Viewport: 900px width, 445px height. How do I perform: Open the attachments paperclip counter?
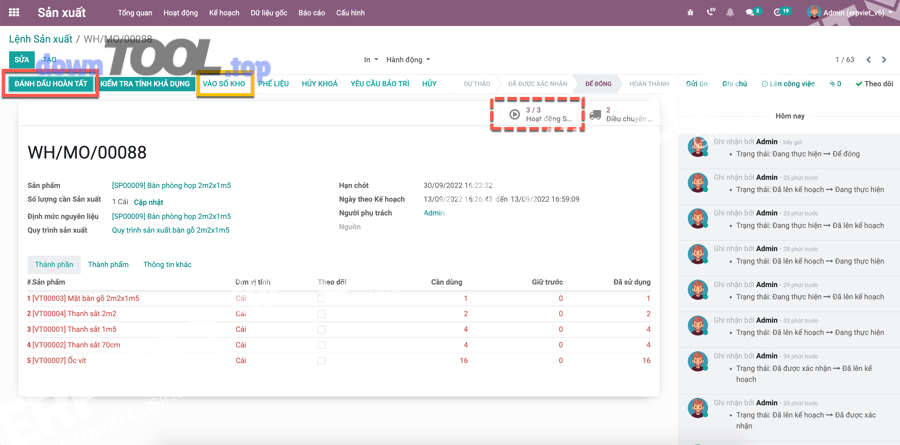point(835,84)
